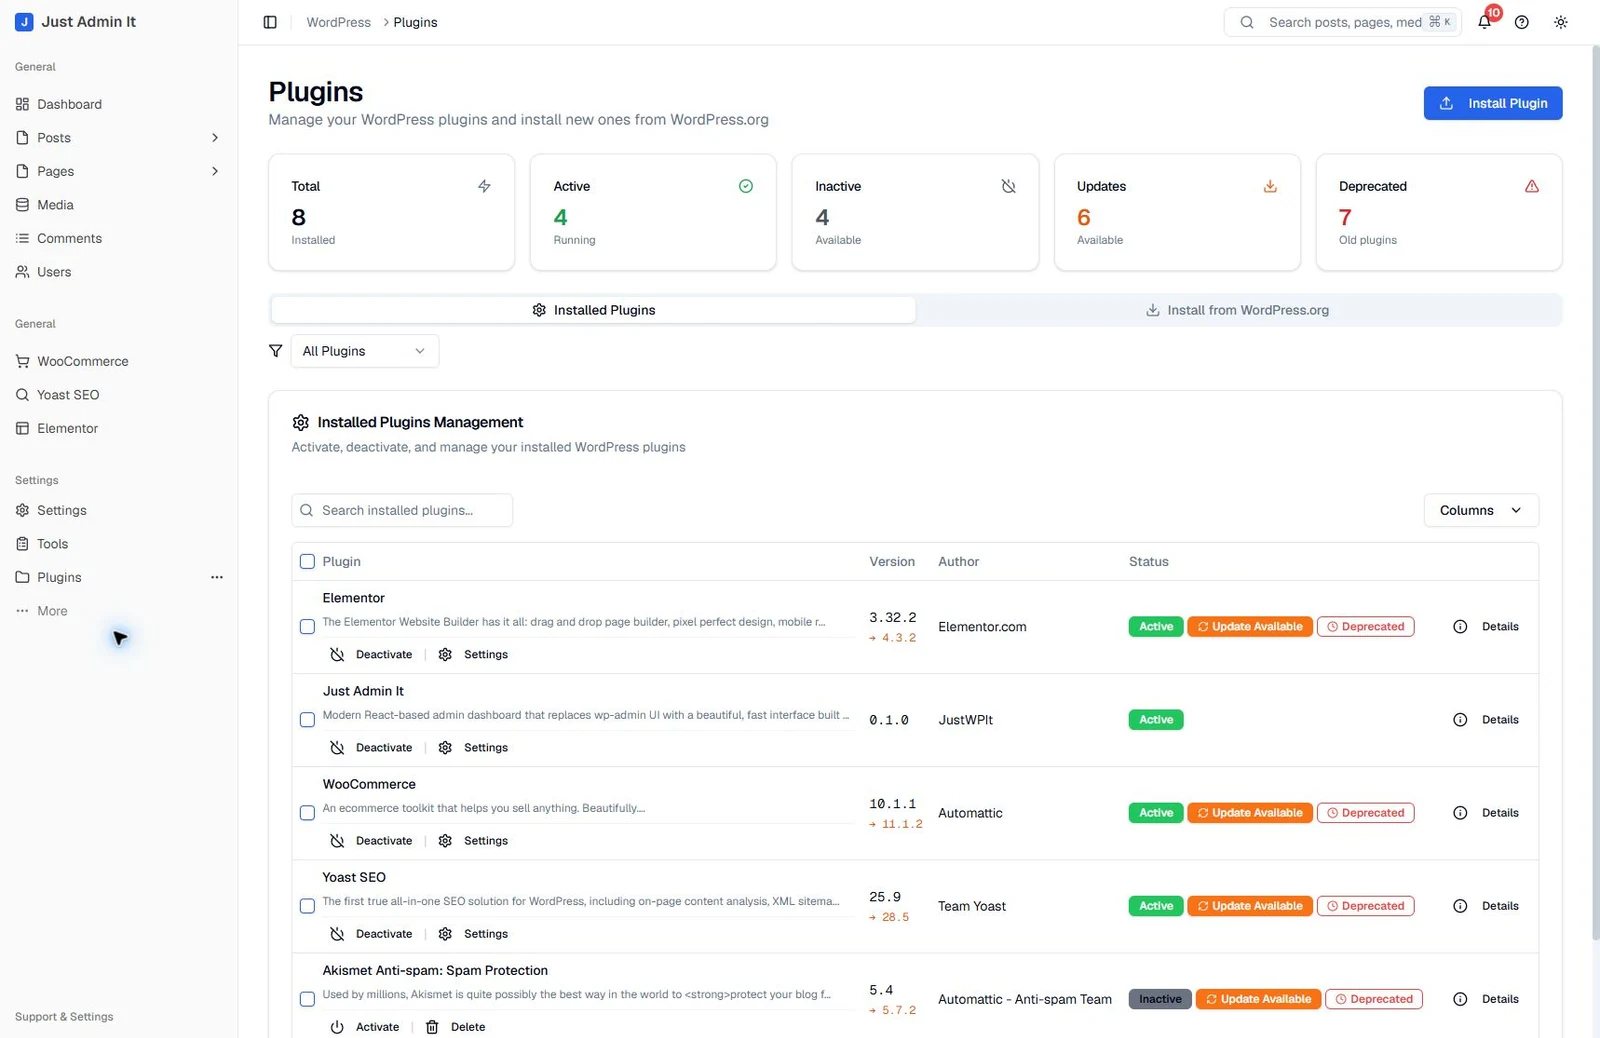The width and height of the screenshot is (1600, 1038).
Task: Click the Yoast SEO search icon
Action: click(22, 395)
